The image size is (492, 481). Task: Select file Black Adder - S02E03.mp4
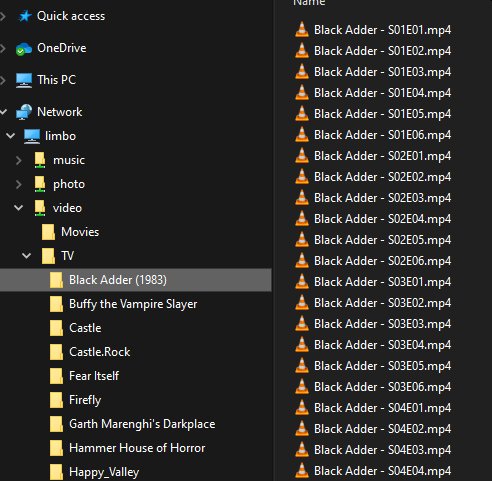pyautogui.click(x=382, y=198)
